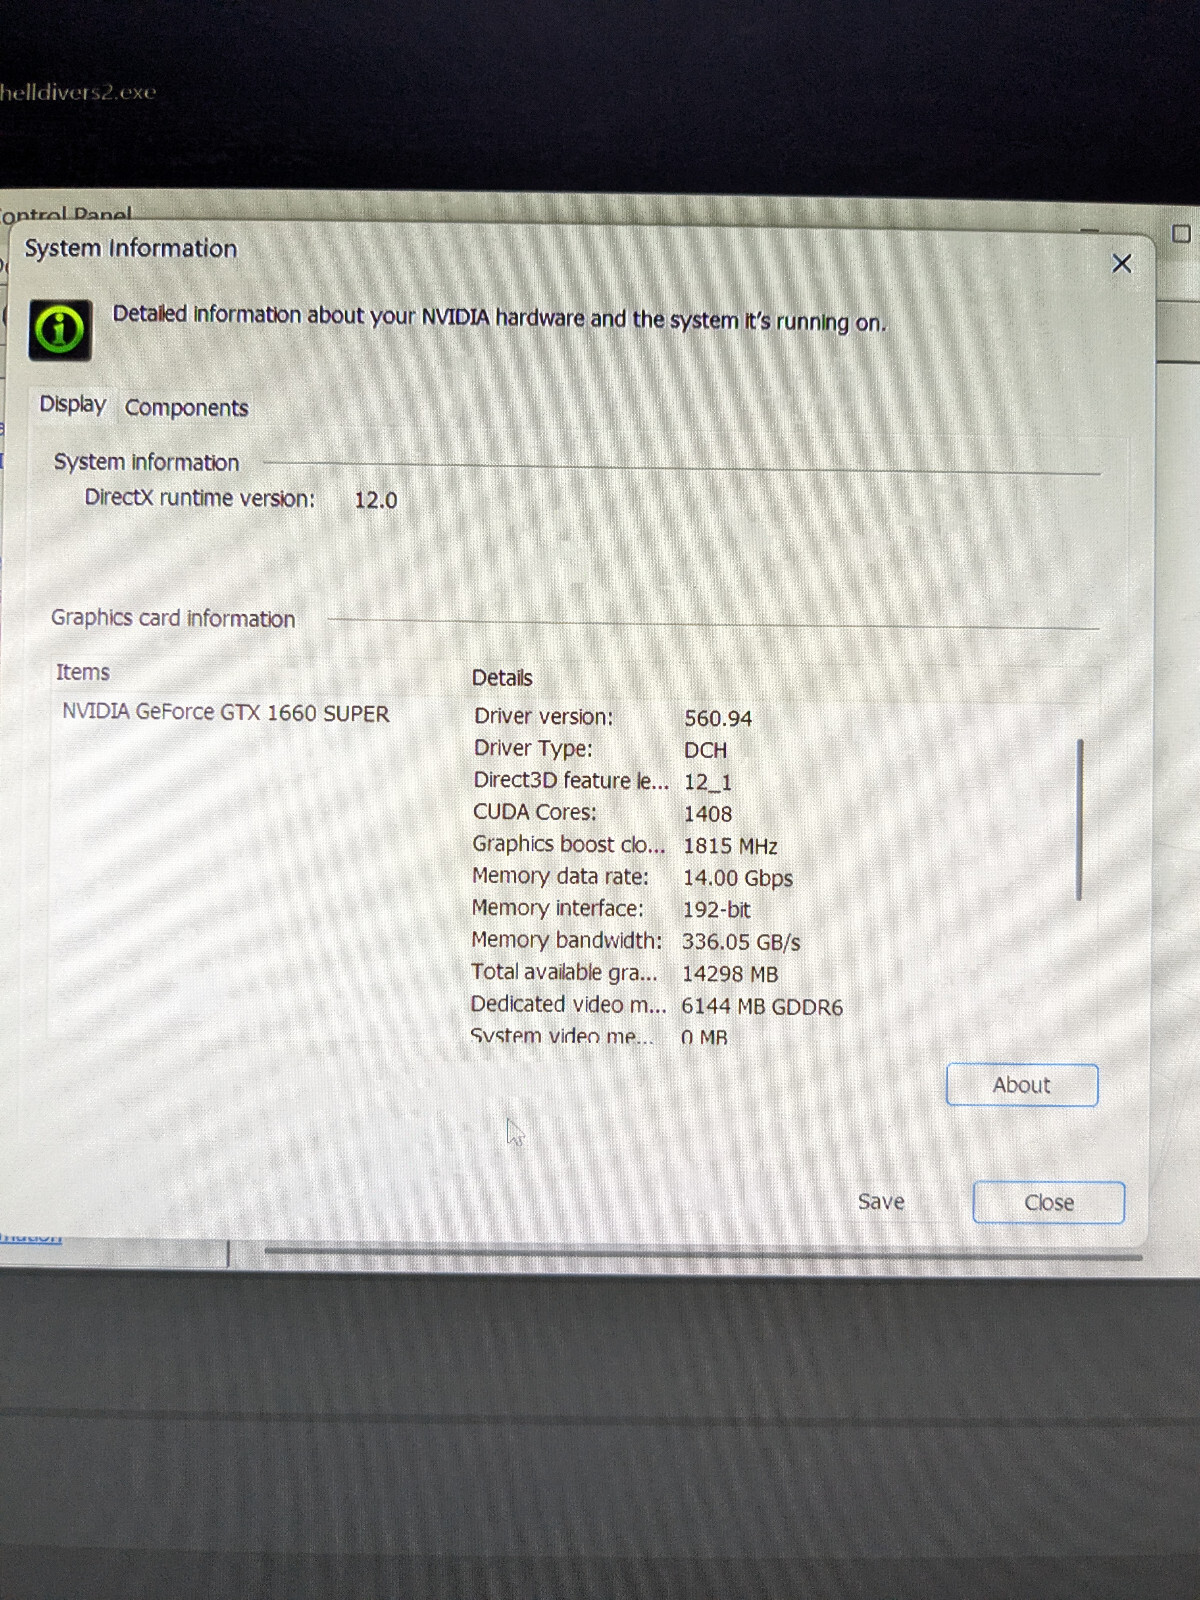The width and height of the screenshot is (1200, 1600).
Task: Select Dedicated video memory 6144 MB GDDR6
Action: (762, 1007)
